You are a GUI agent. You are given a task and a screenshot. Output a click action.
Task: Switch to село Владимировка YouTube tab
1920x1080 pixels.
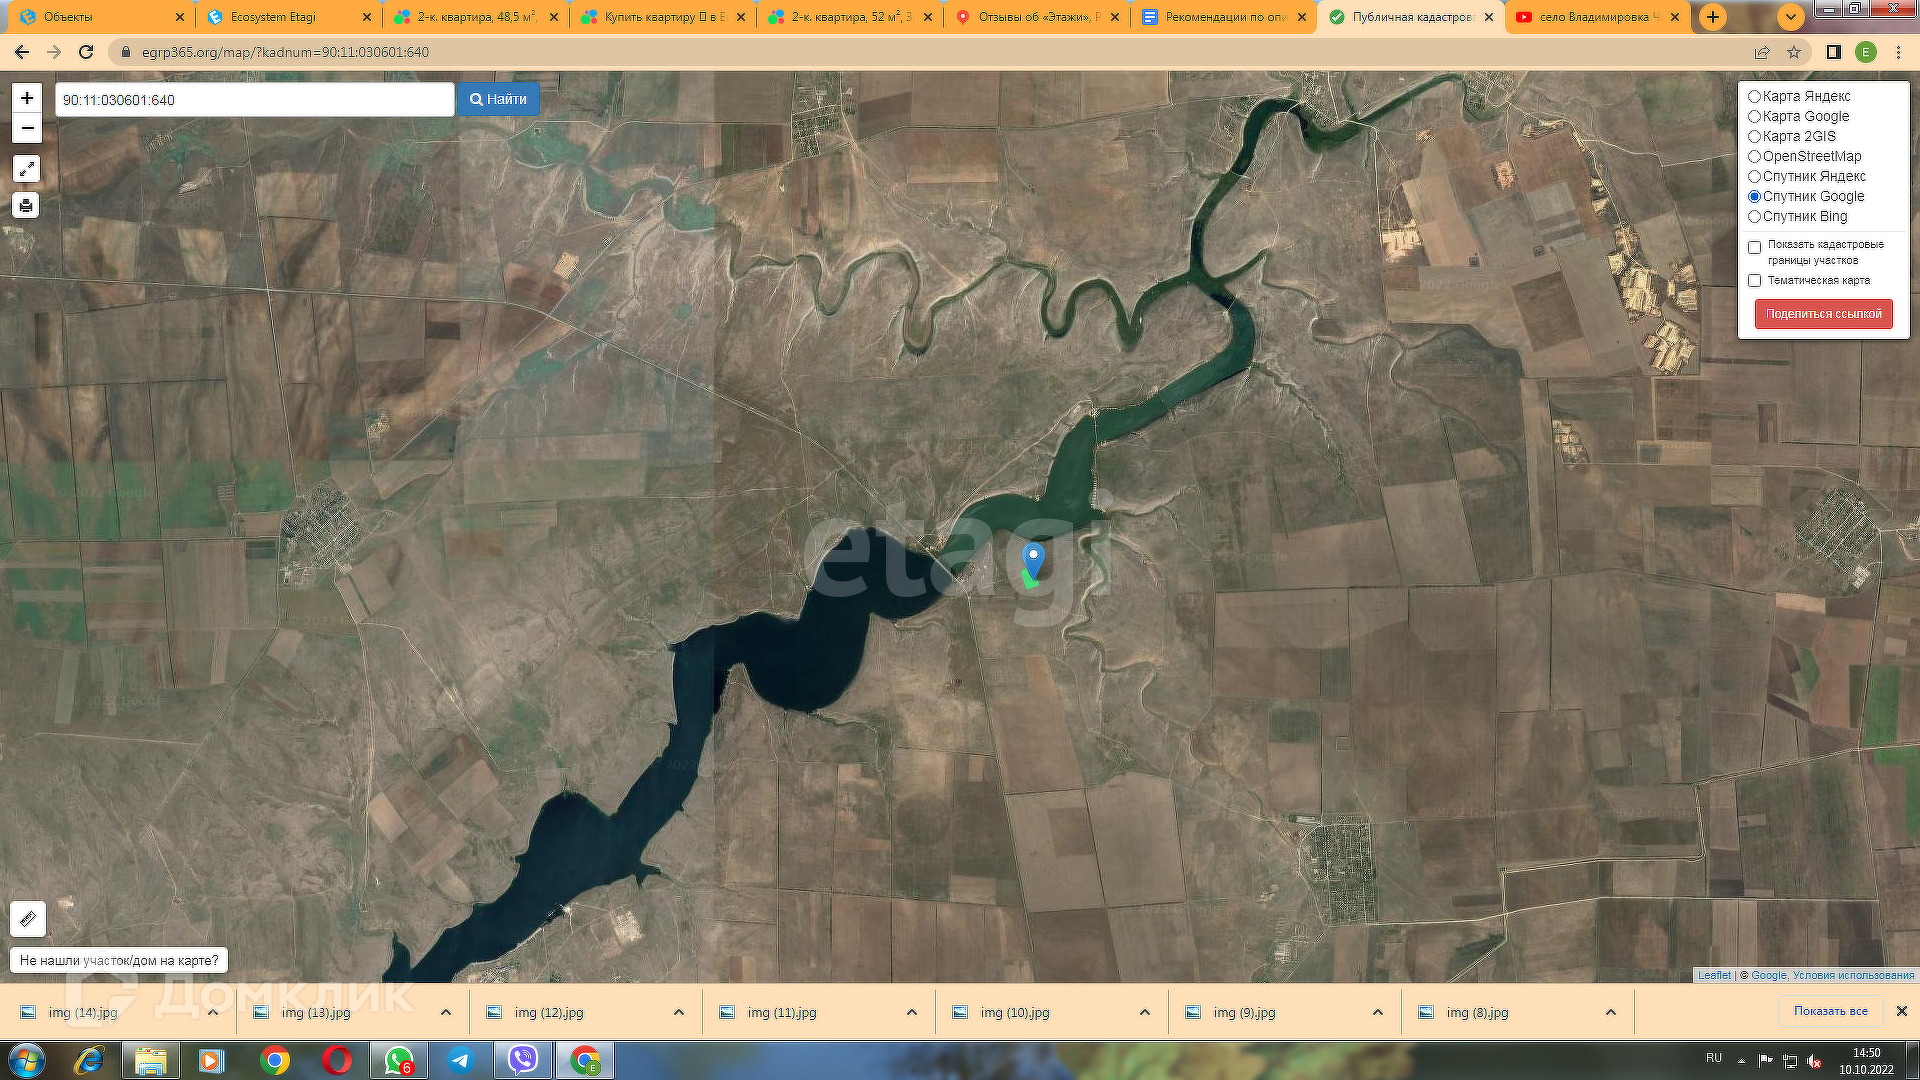1595,17
